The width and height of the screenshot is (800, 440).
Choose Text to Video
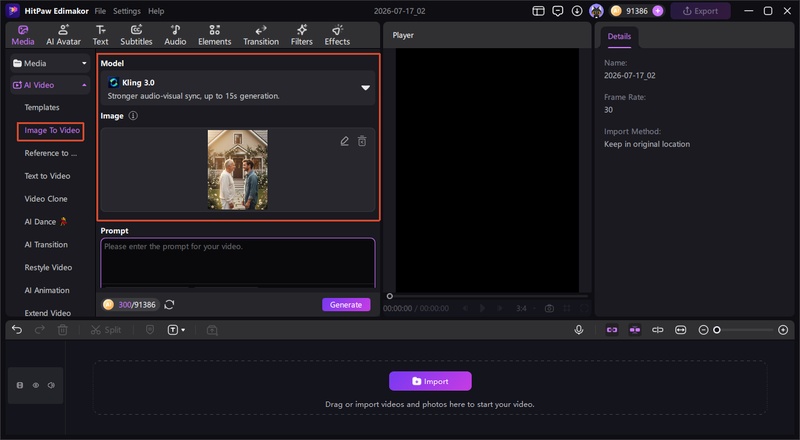[x=47, y=176]
